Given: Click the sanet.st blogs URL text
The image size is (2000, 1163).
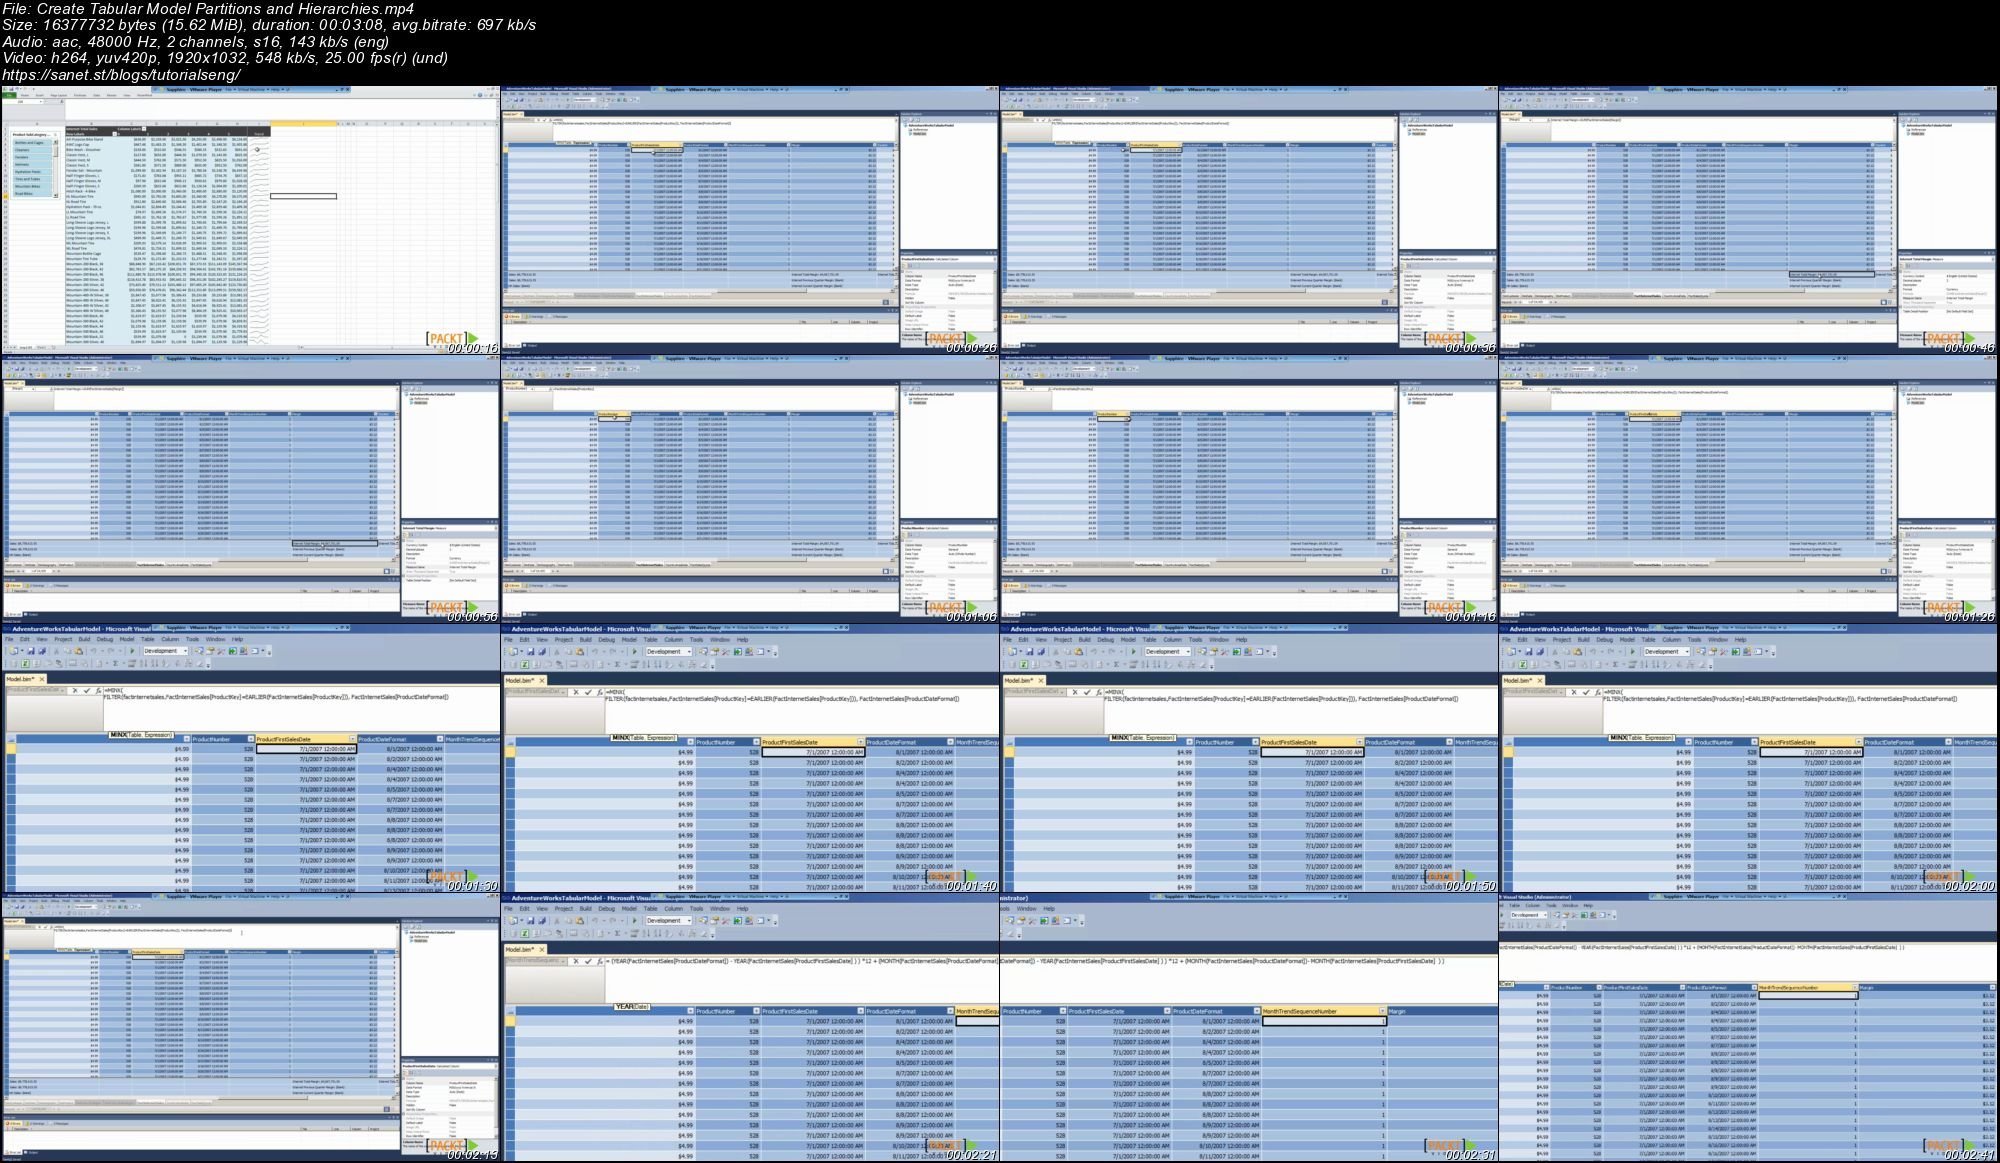Looking at the screenshot, I should [121, 75].
